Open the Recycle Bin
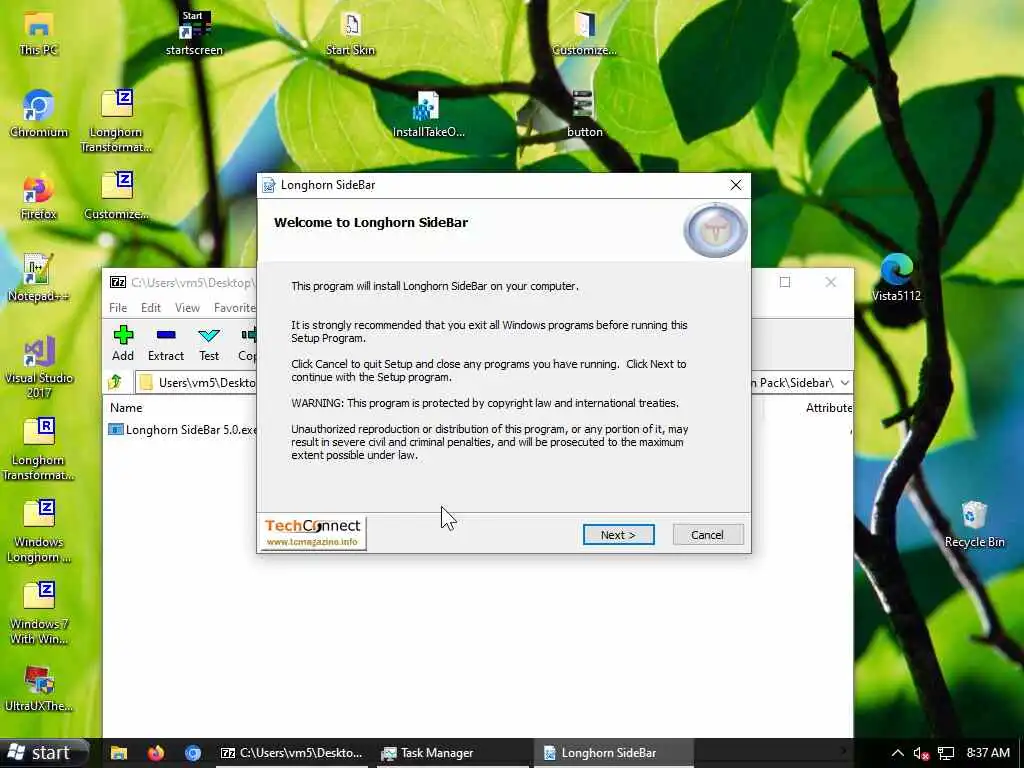 click(x=974, y=524)
